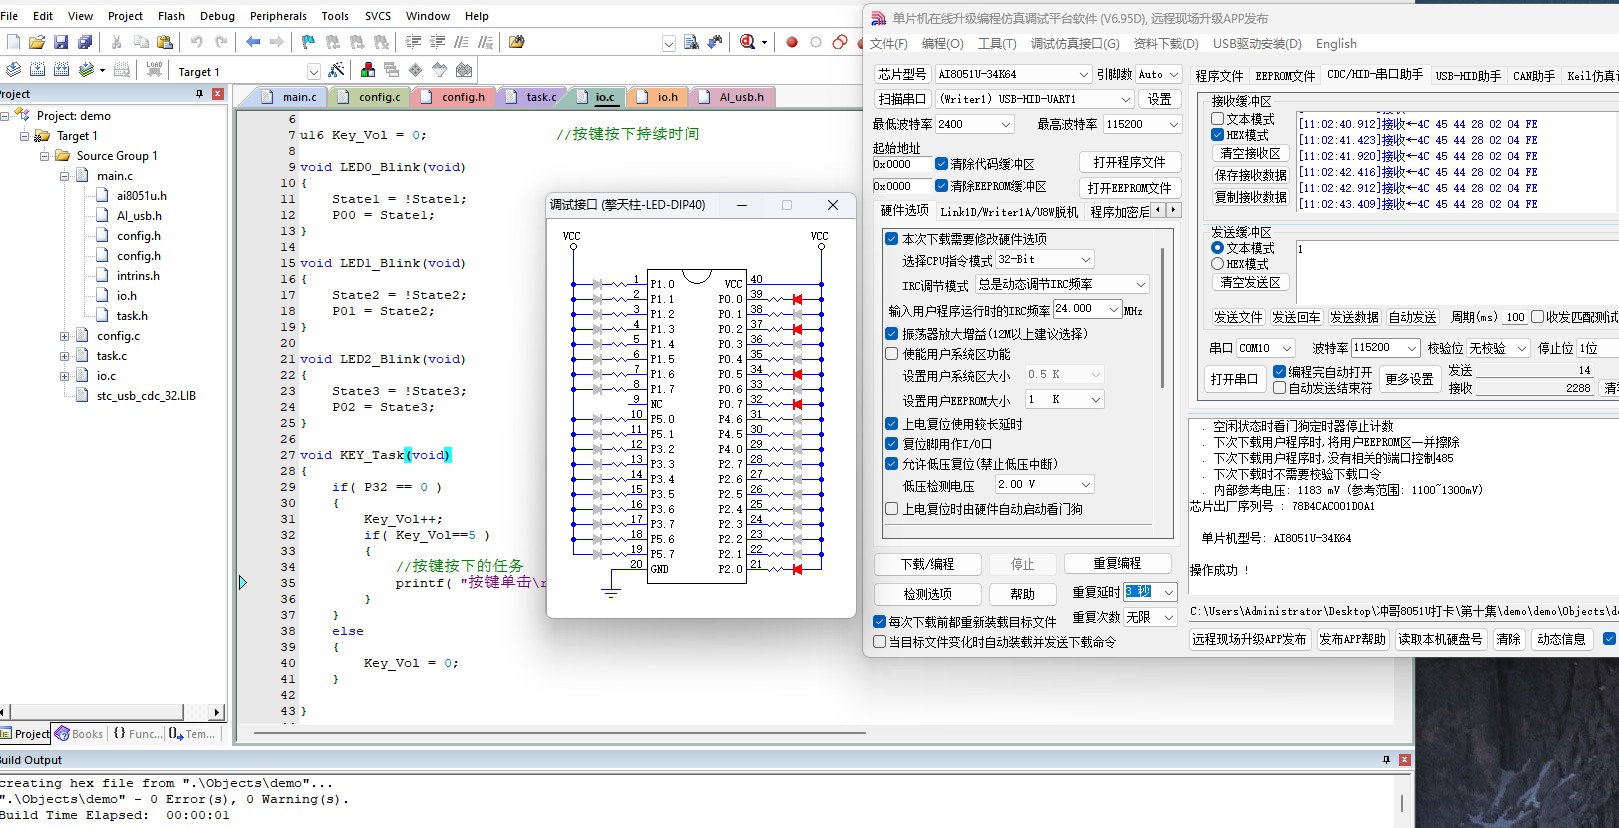Click the Build target icon
Screen dimensions: 1619x828
pos(37,70)
